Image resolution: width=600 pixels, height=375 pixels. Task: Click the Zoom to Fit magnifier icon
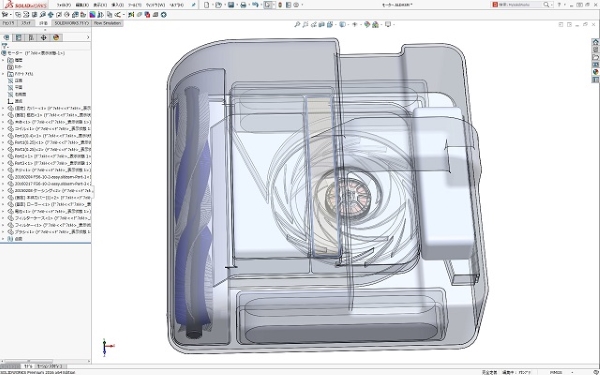tap(297, 24)
